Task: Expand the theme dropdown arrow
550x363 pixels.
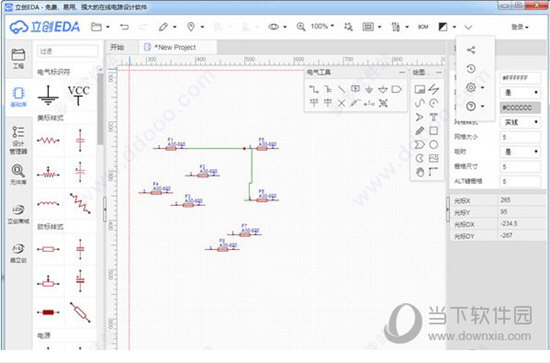Action: [x=454, y=27]
